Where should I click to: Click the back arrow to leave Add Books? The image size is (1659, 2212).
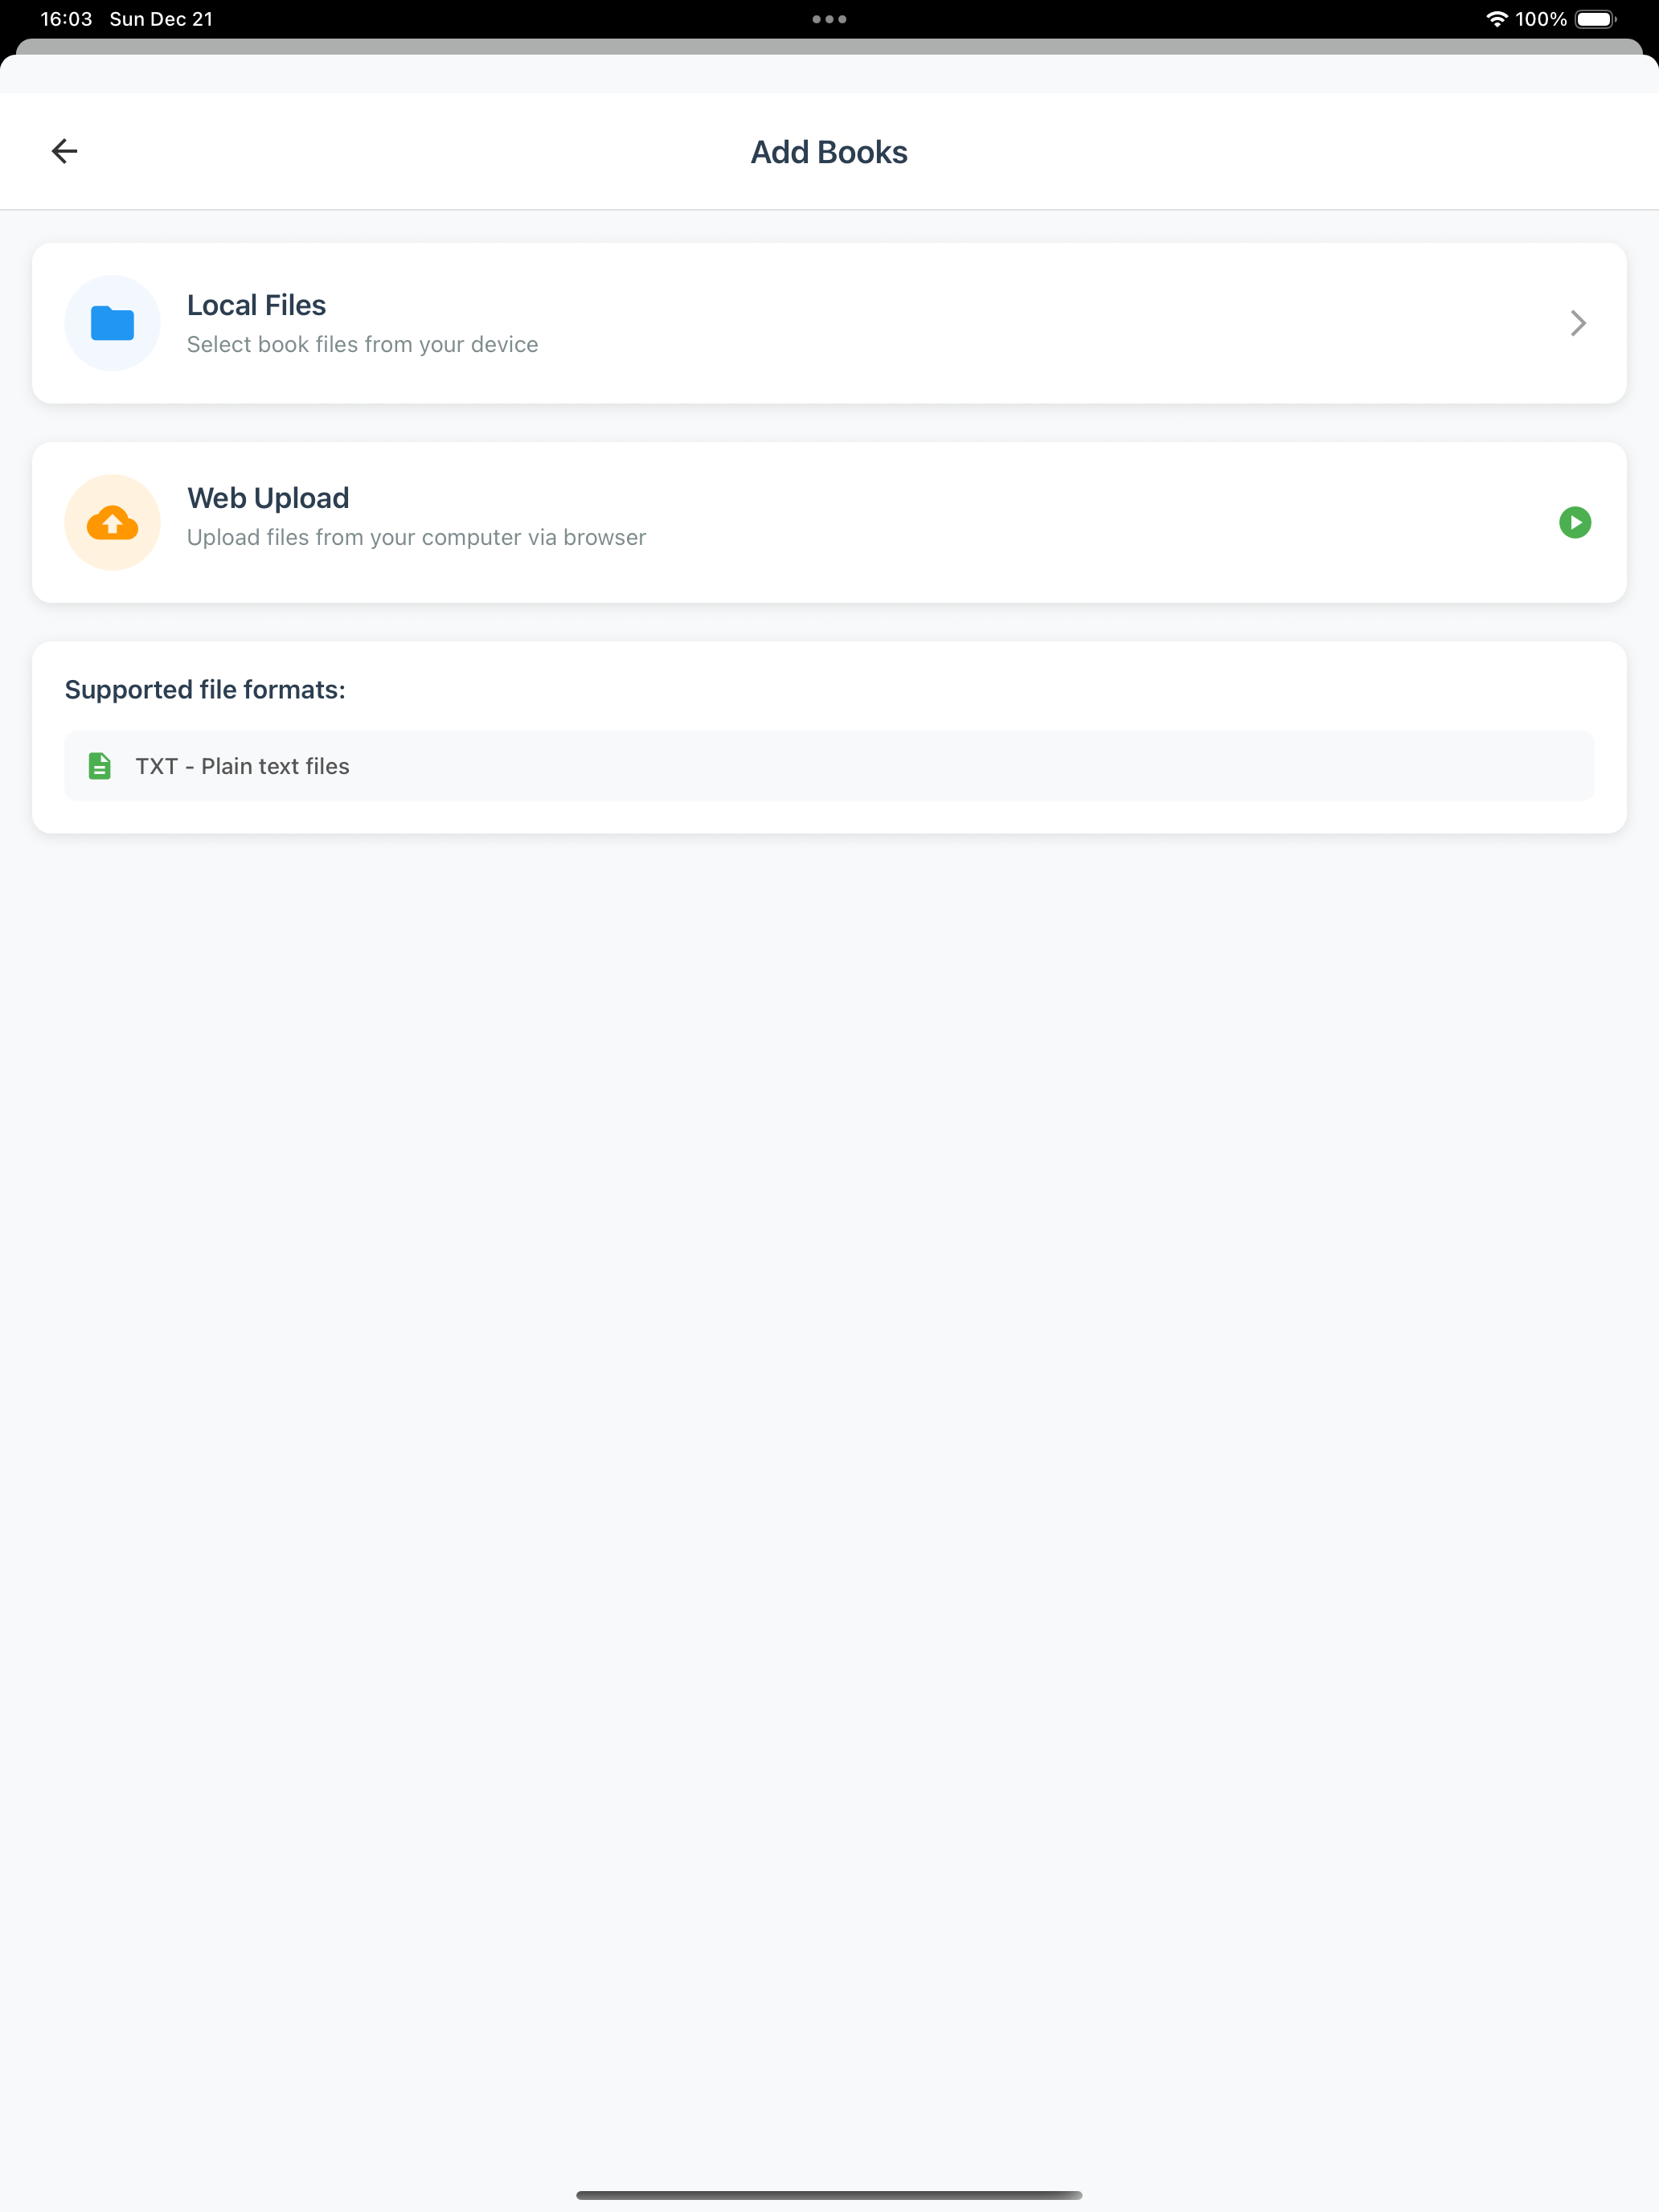click(x=64, y=150)
